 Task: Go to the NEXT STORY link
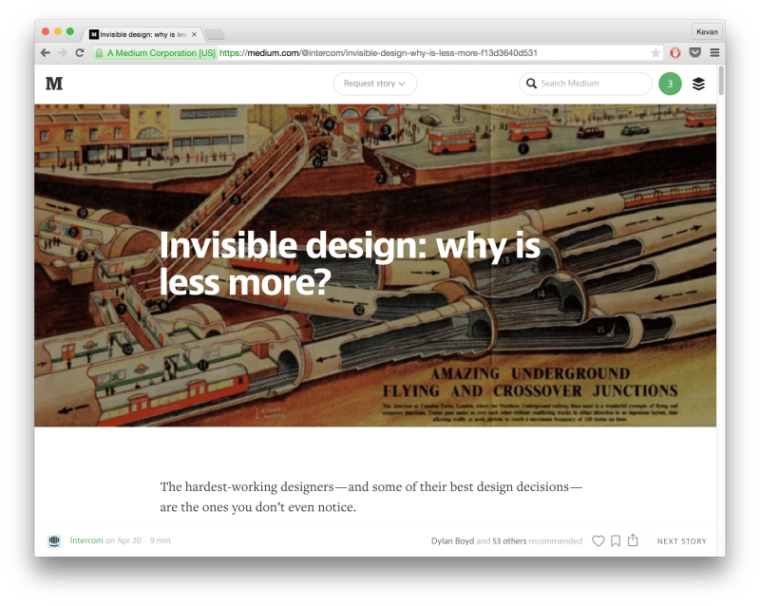681,541
